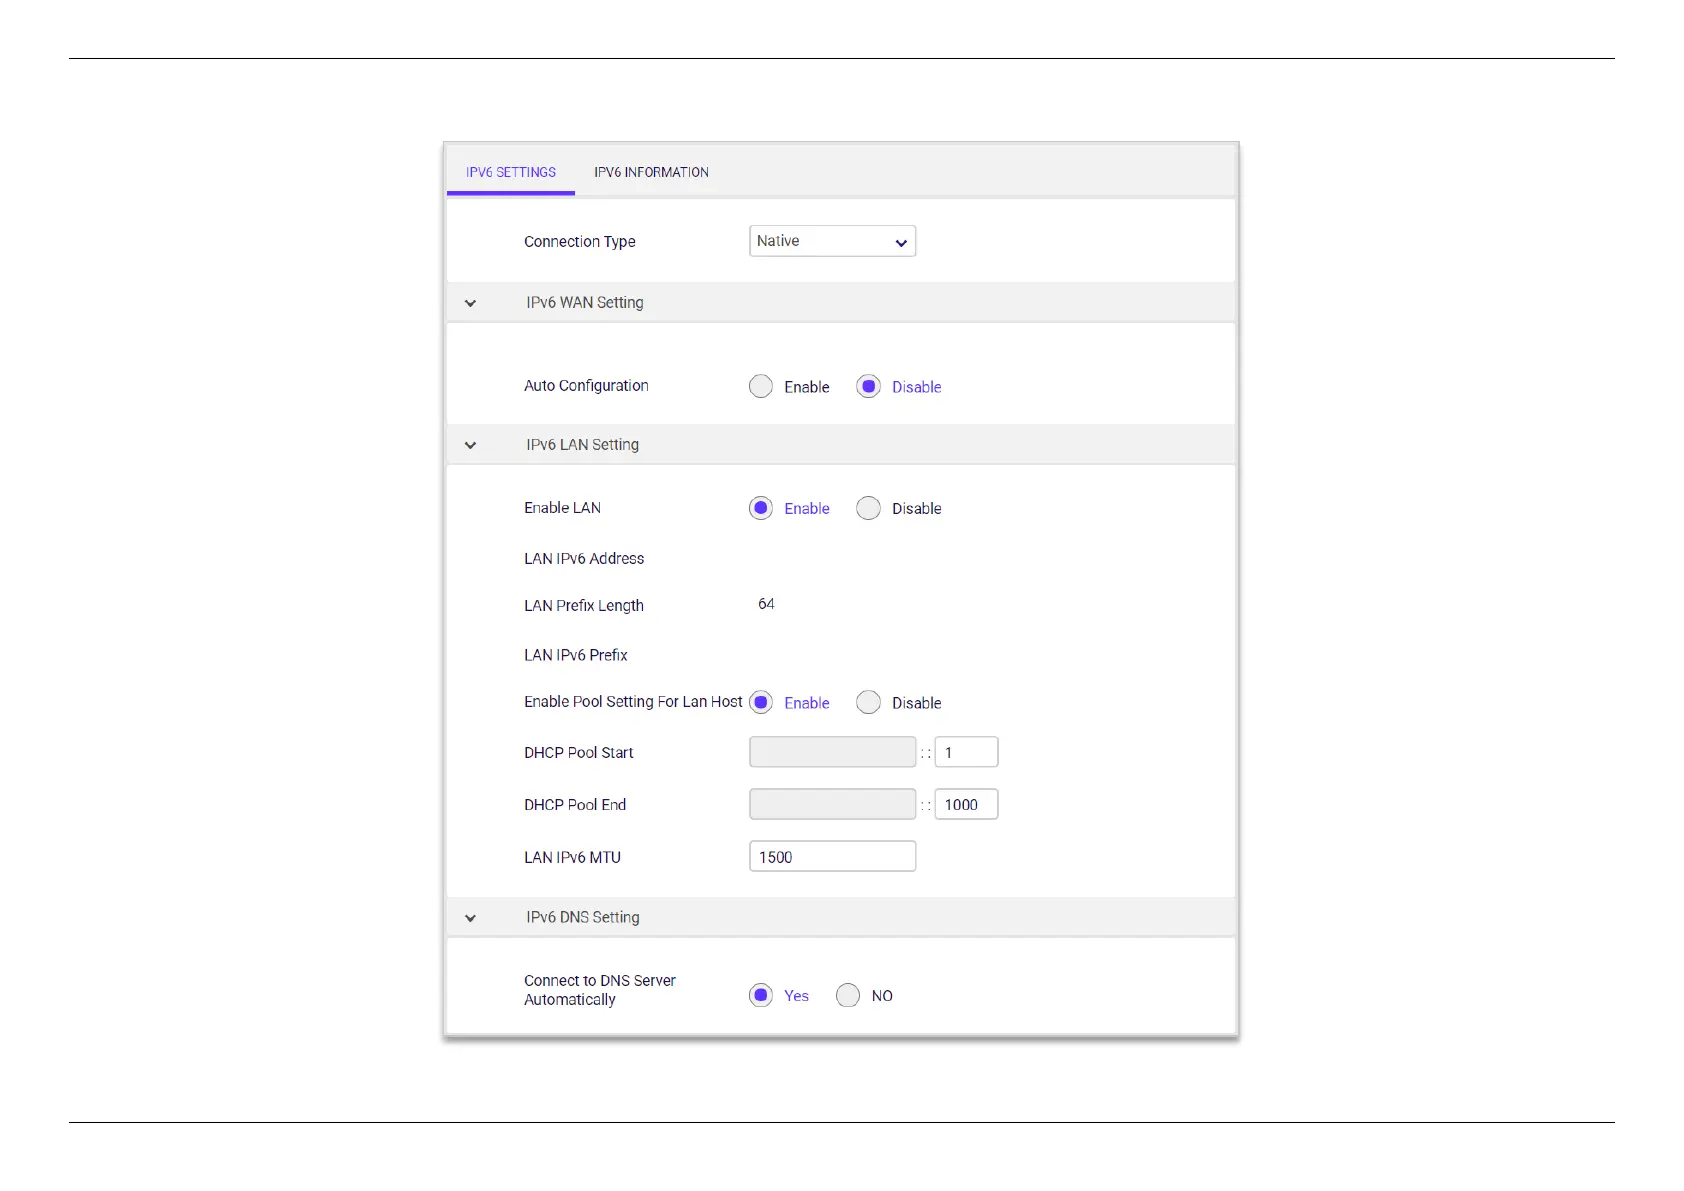Open the Connection Type dropdown showing Native
The height and width of the screenshot is (1191, 1684).
point(832,241)
